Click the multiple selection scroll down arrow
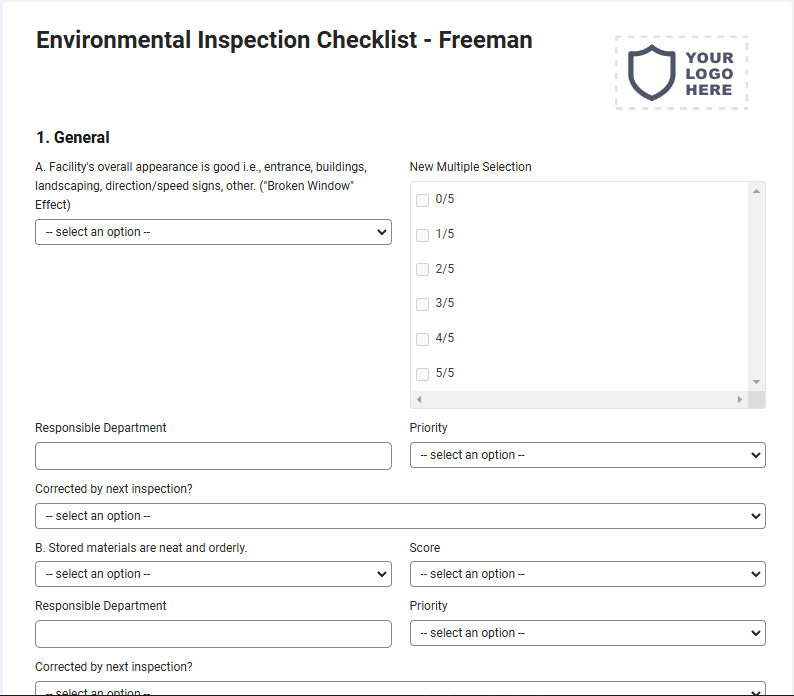This screenshot has height=696, width=794. [x=756, y=382]
